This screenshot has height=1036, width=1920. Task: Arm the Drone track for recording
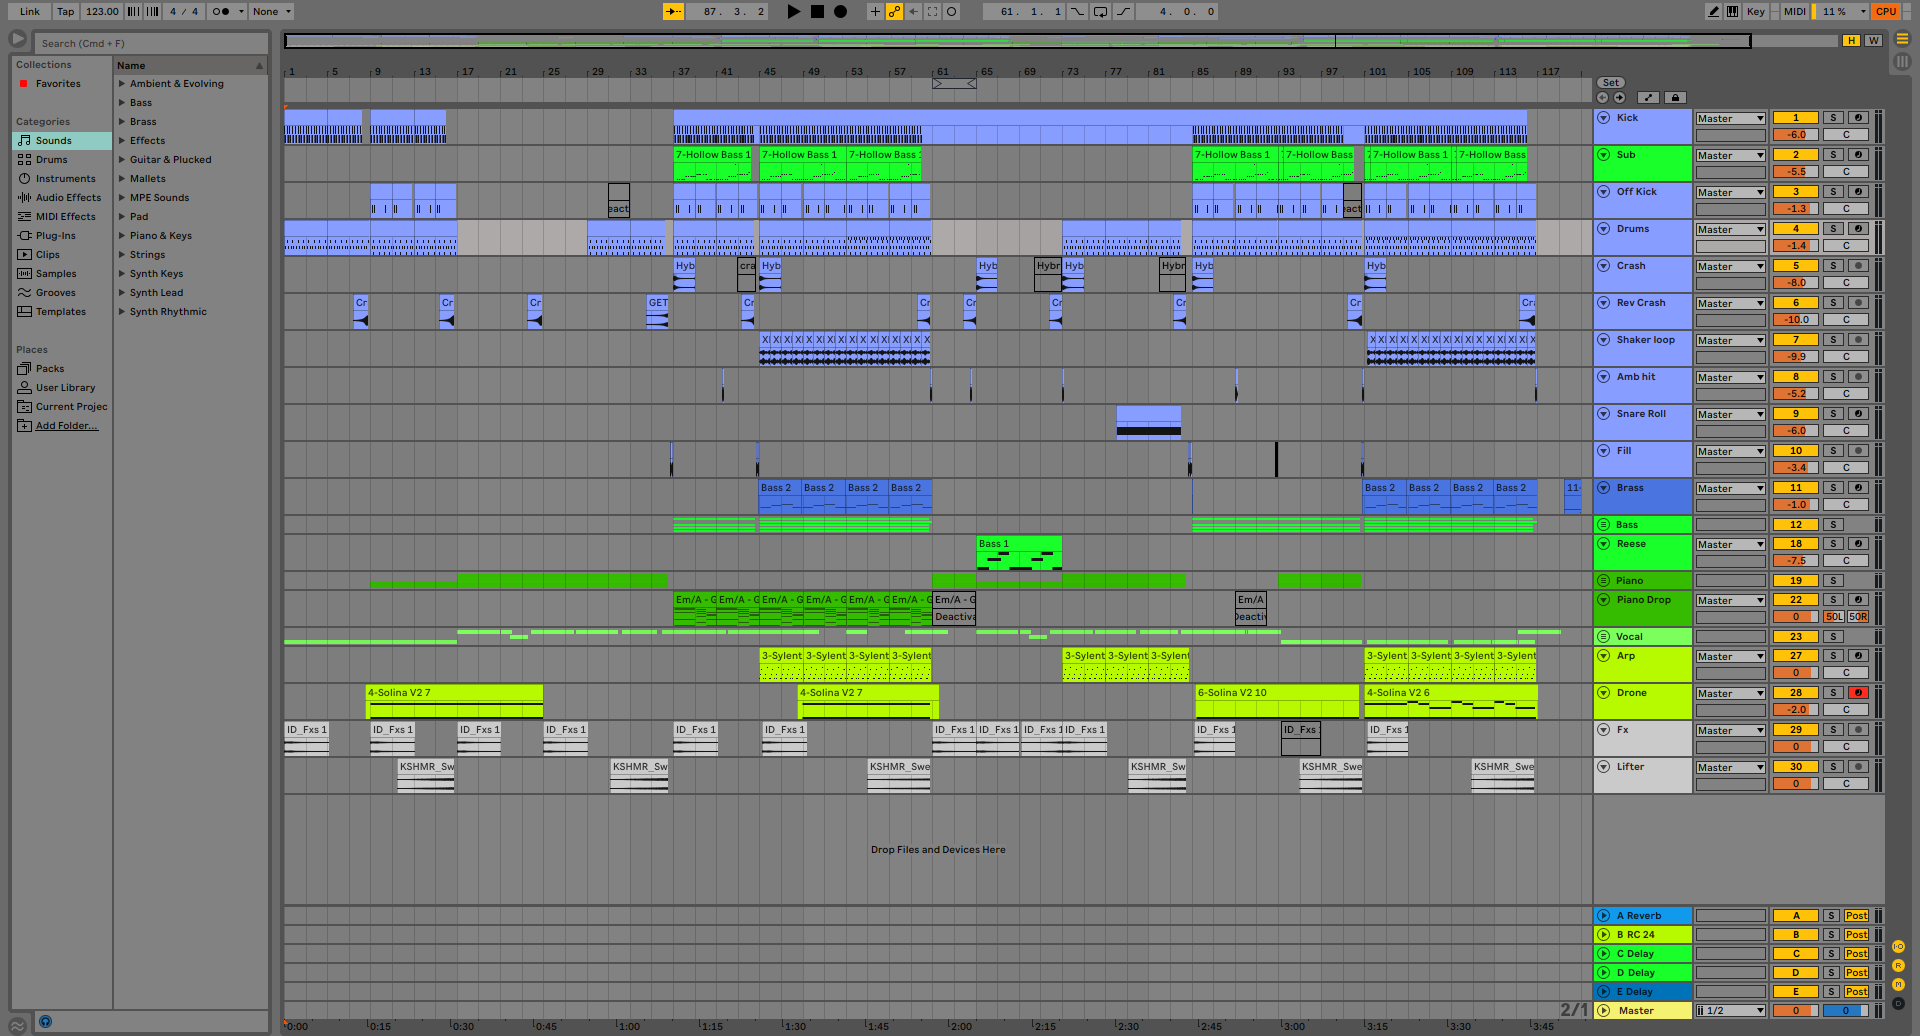tap(1858, 693)
